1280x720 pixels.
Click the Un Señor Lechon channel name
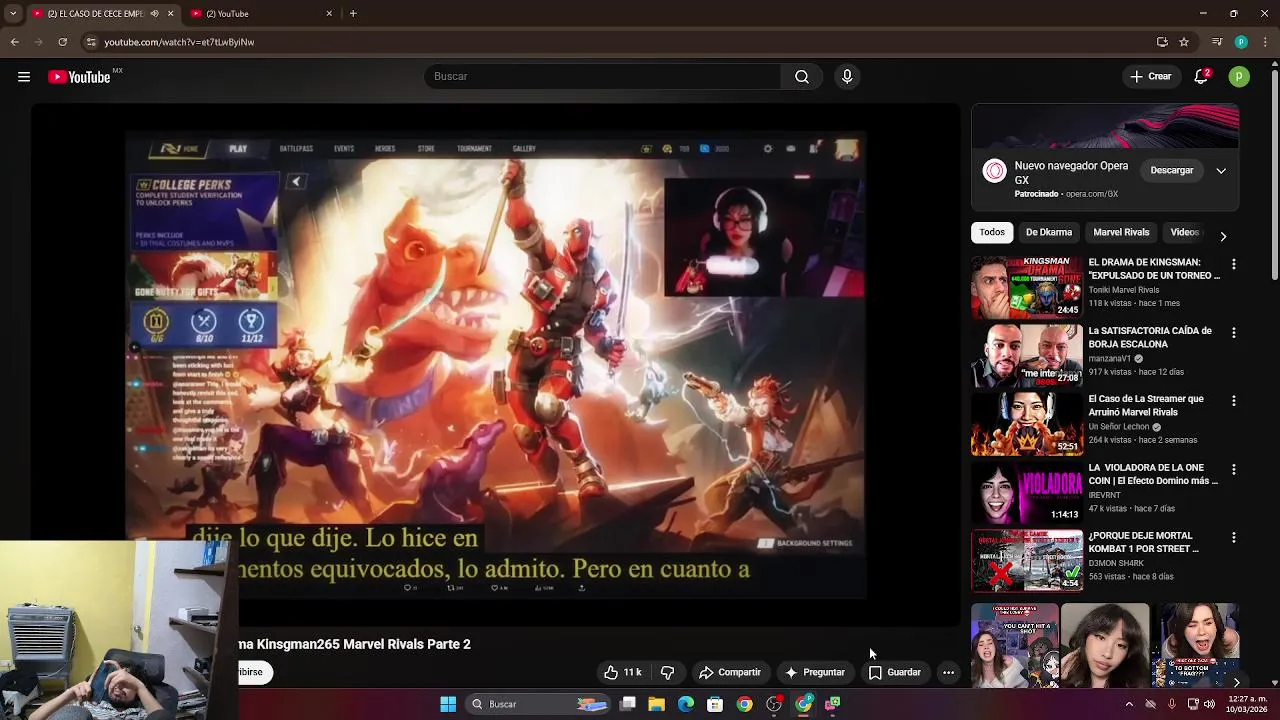point(1119,427)
